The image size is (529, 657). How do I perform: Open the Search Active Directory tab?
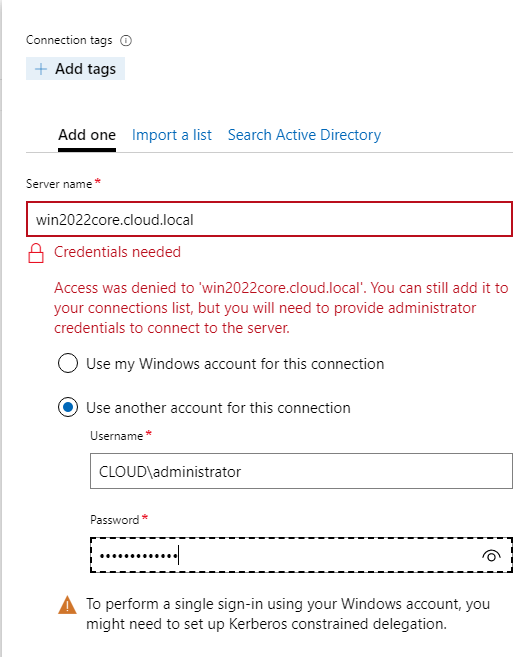tap(304, 135)
